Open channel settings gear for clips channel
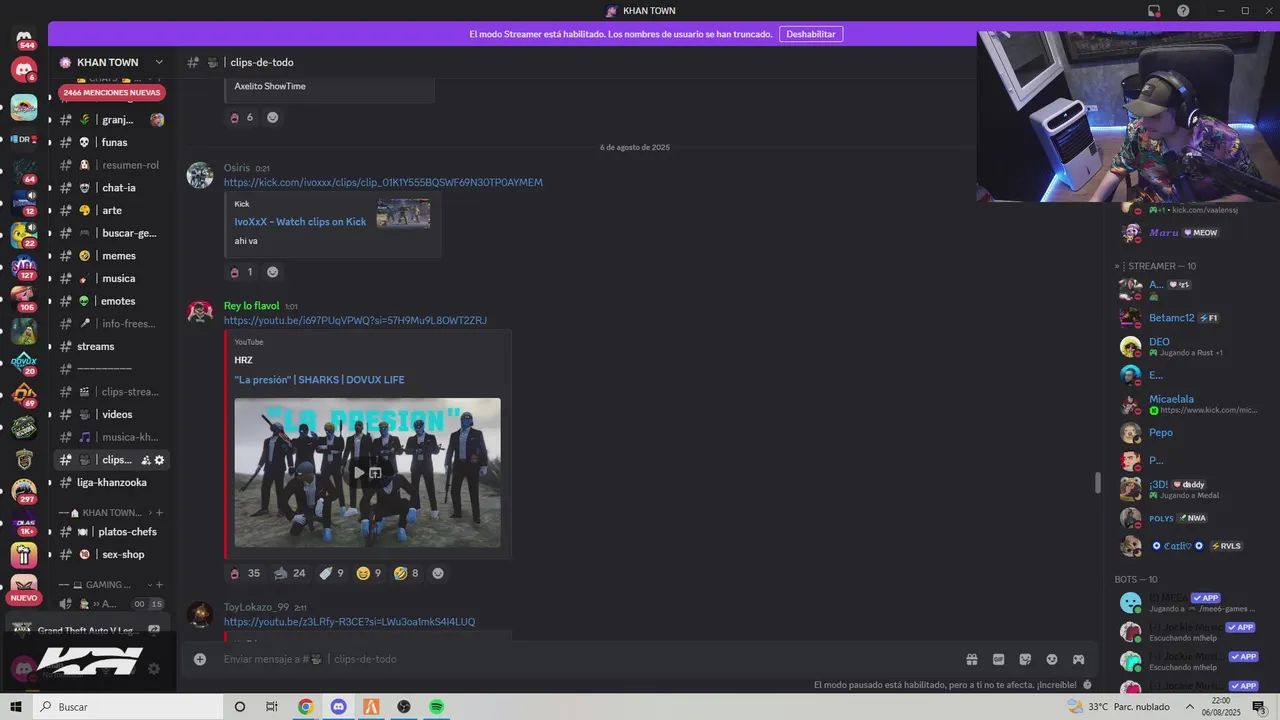Image resolution: width=1280 pixels, height=720 pixels. pos(159,460)
